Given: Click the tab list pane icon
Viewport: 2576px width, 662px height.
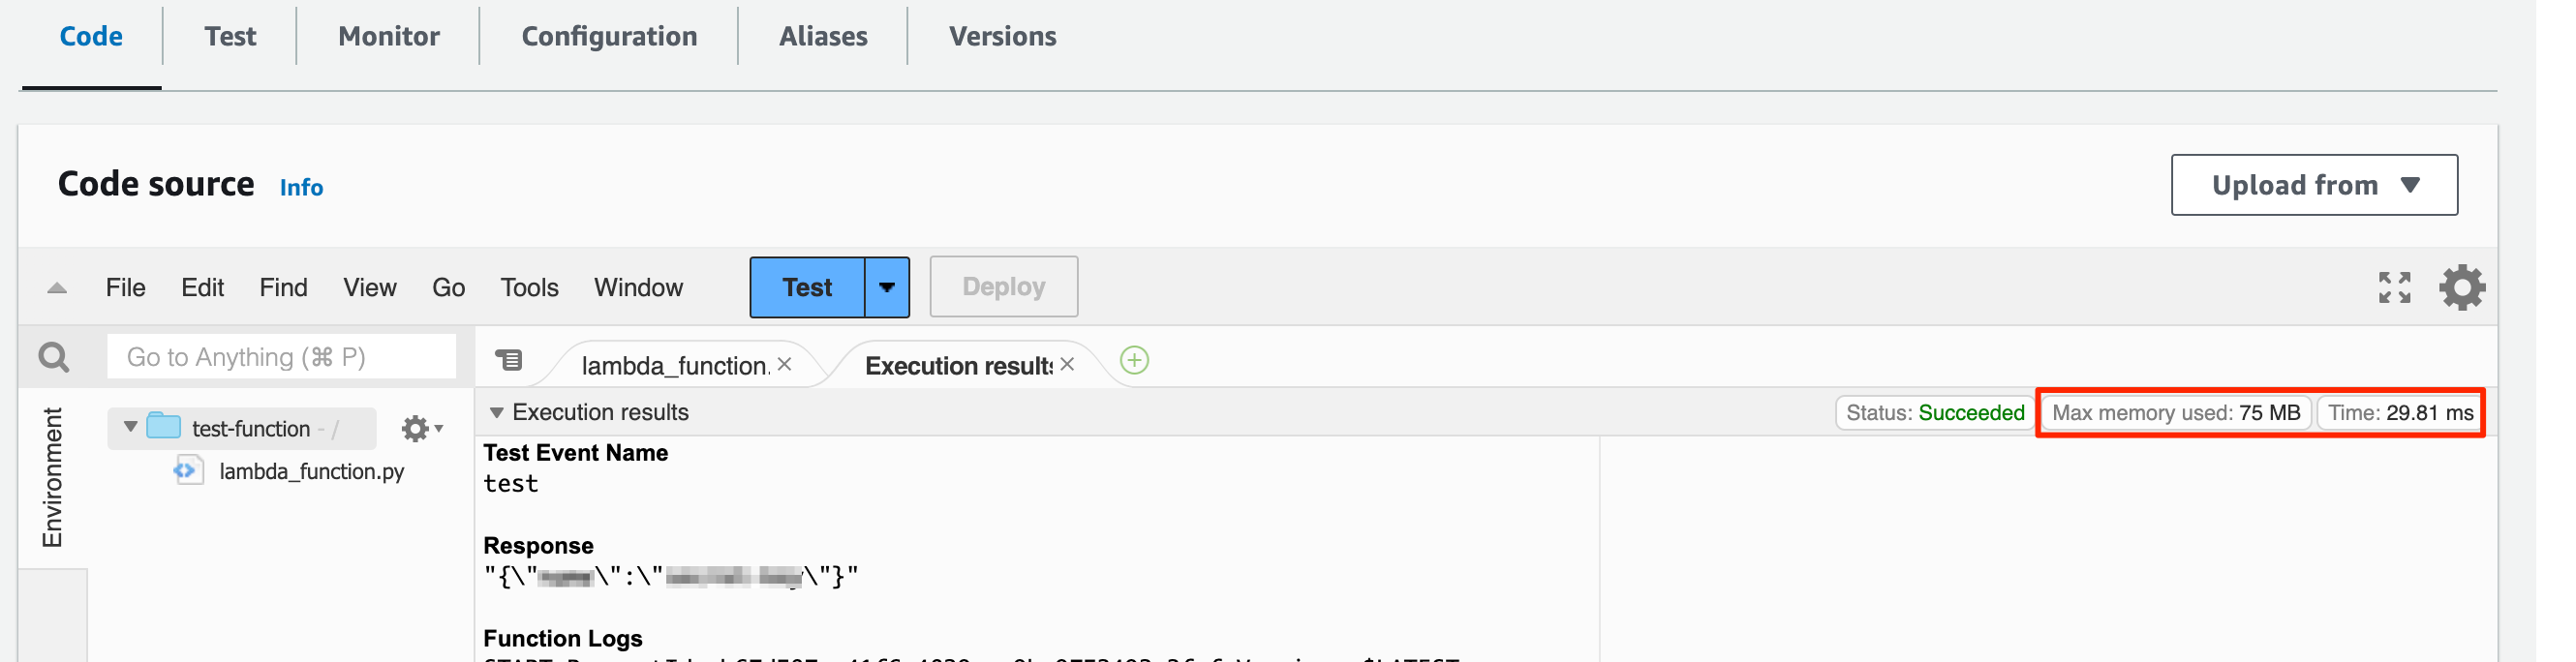Looking at the screenshot, I should tap(509, 360).
